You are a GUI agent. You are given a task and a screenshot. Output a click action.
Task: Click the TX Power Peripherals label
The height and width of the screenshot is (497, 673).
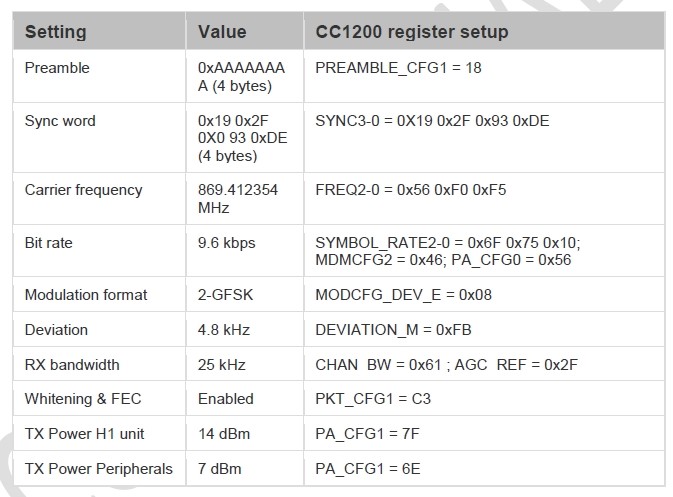[x=98, y=468]
